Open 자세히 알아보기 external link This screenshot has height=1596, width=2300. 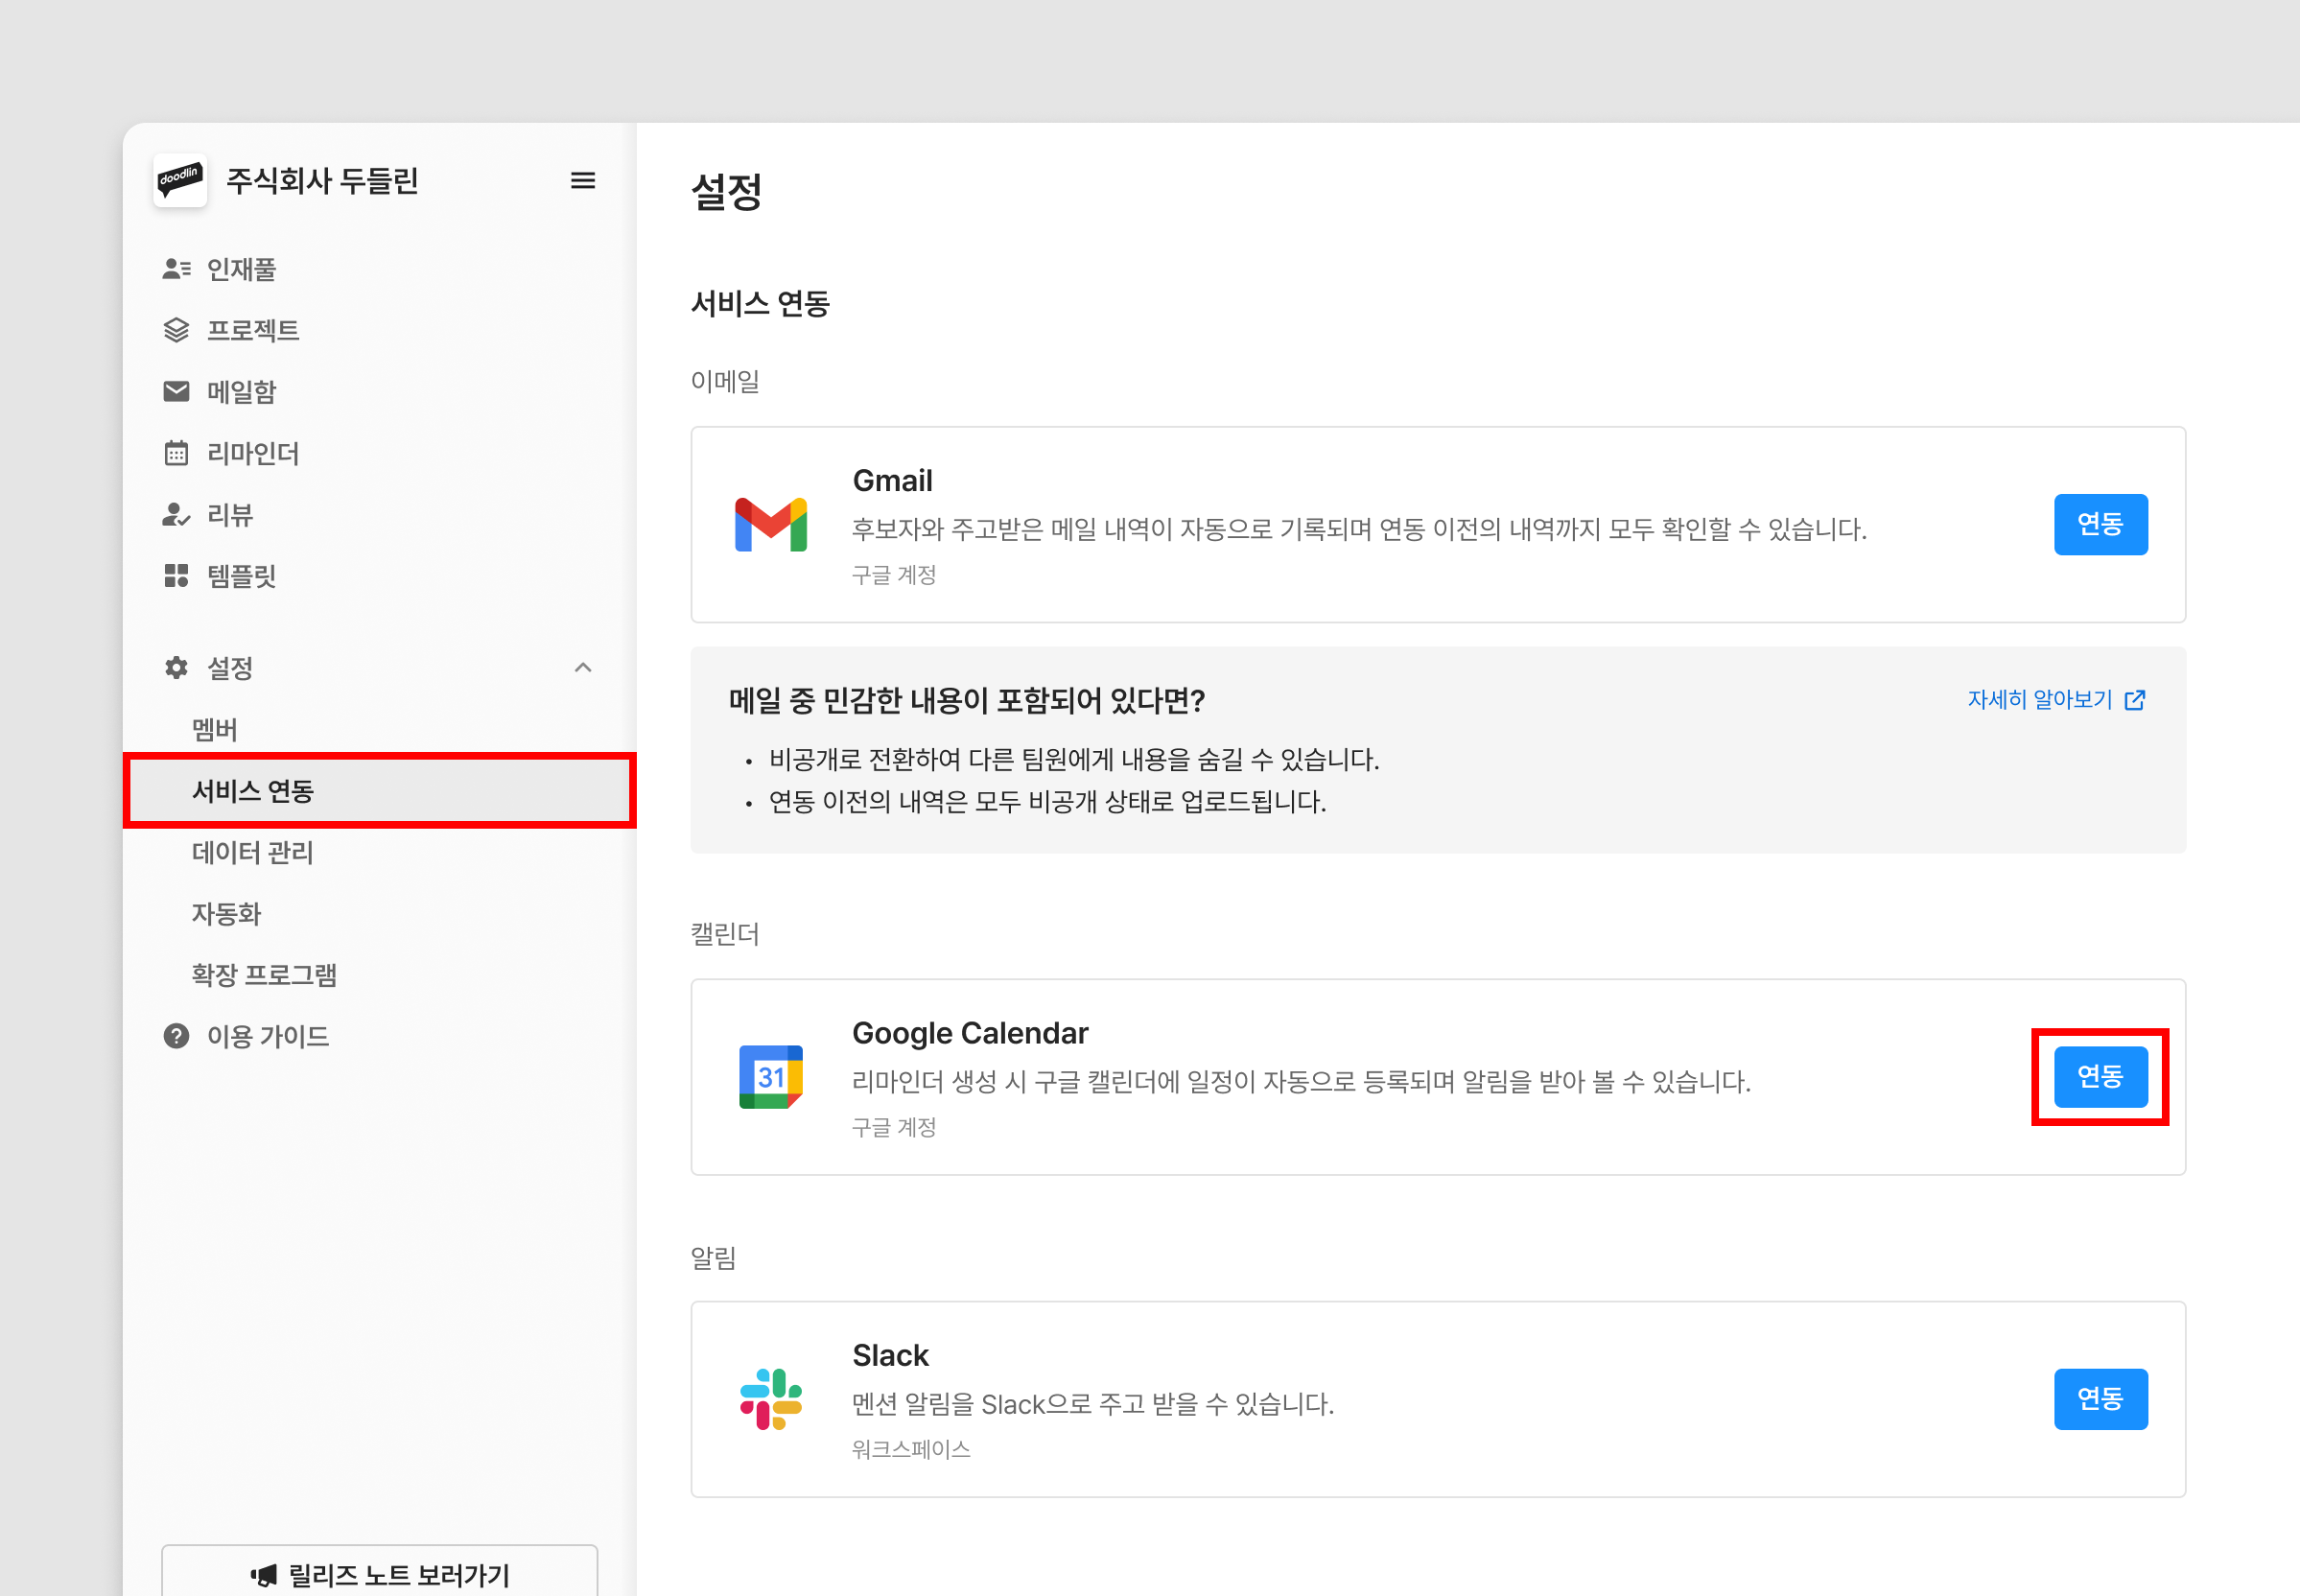point(2055,700)
